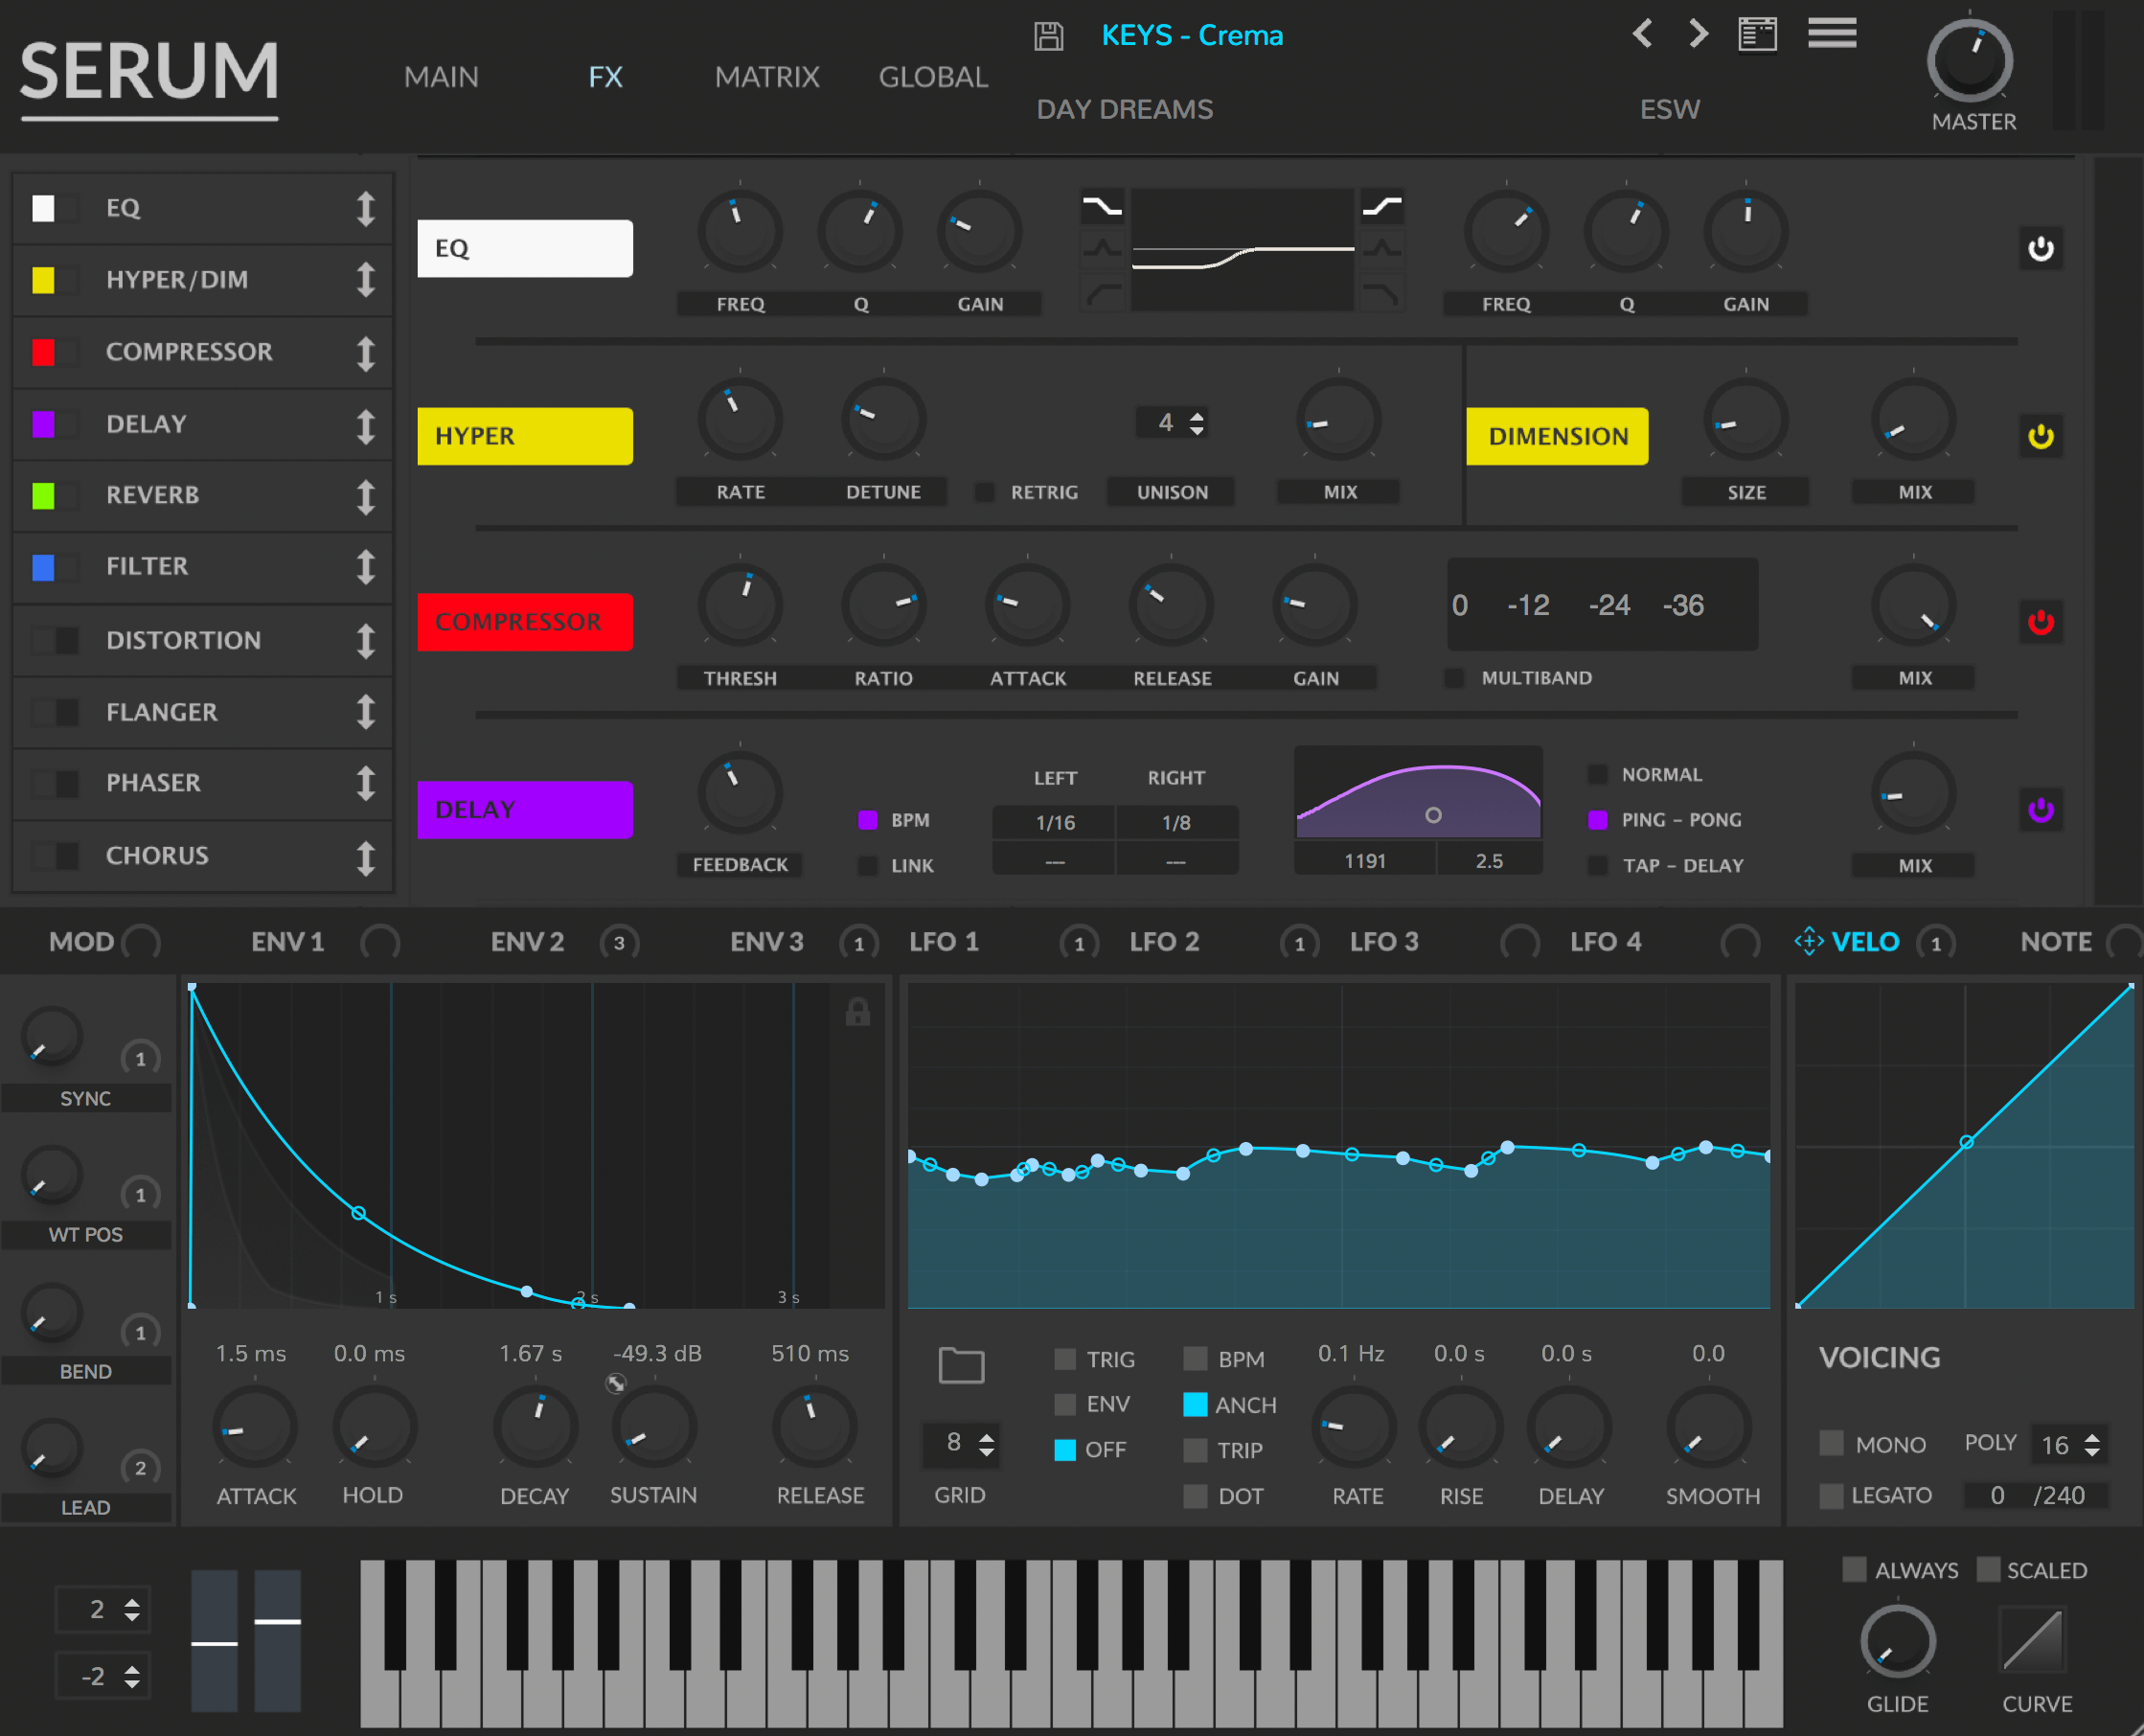2144x1736 pixels.
Task: Click the envelope lock icon
Action: tap(857, 1012)
